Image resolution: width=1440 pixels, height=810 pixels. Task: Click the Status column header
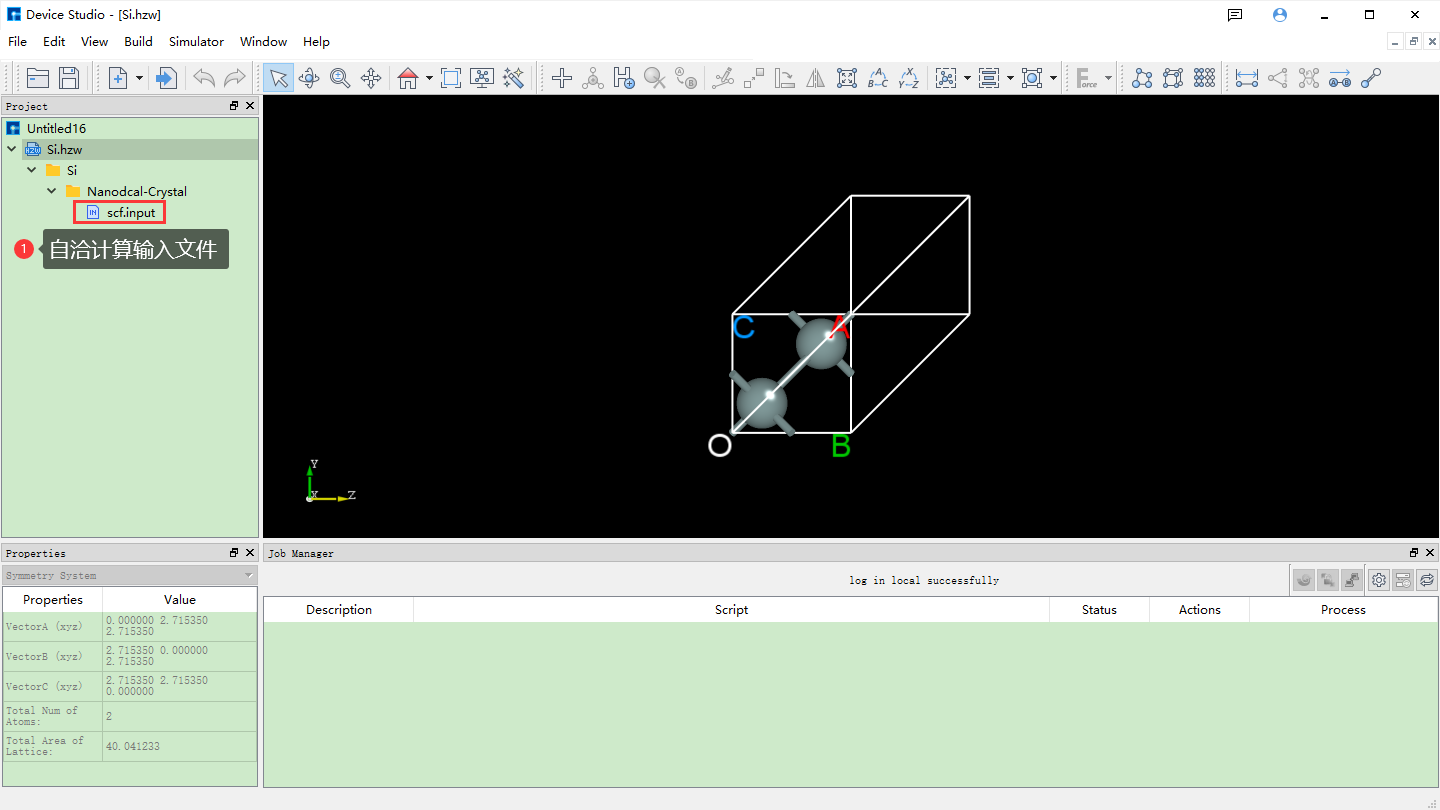coord(1099,610)
